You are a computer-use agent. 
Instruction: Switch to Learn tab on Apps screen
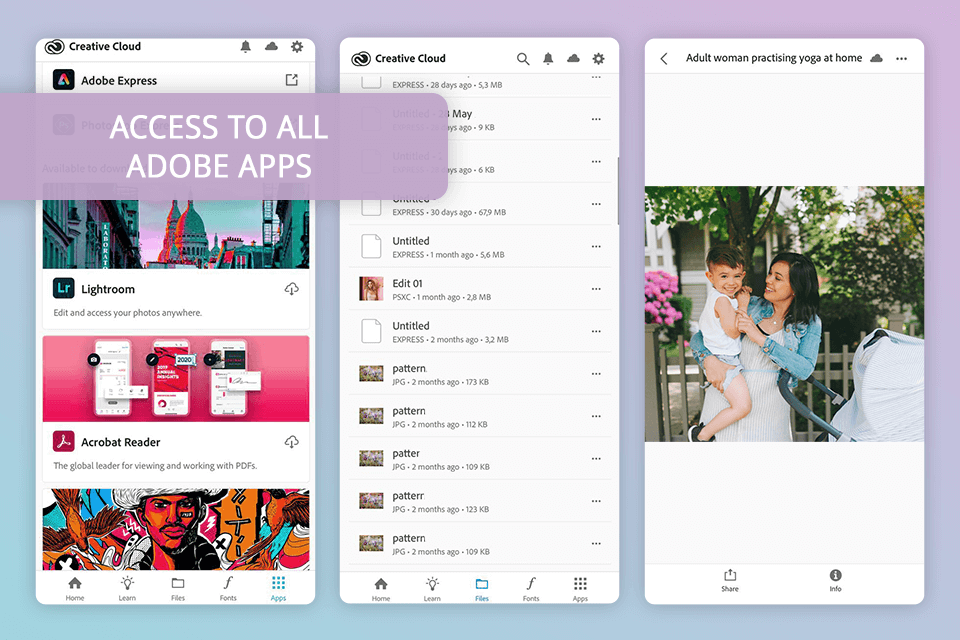[127, 588]
